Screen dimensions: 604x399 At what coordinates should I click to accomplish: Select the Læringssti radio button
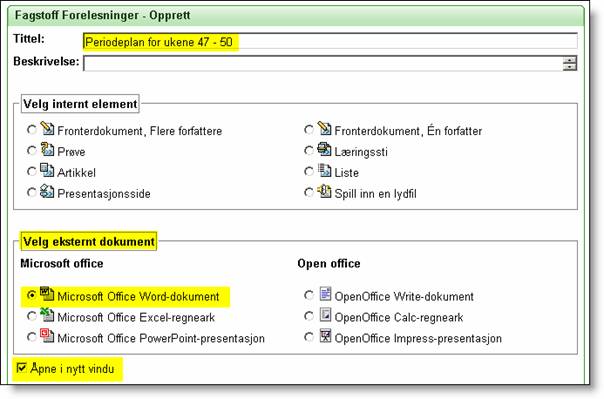coord(309,151)
